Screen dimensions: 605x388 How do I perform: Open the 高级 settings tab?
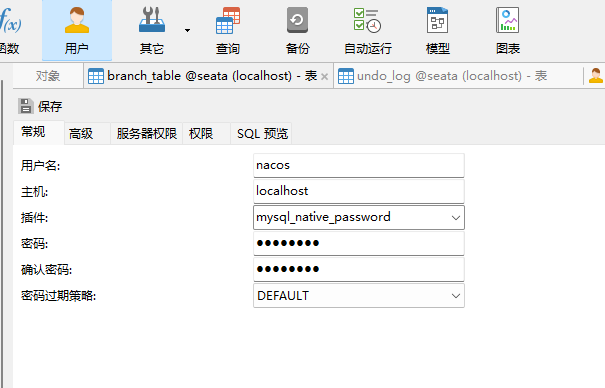(x=81, y=133)
